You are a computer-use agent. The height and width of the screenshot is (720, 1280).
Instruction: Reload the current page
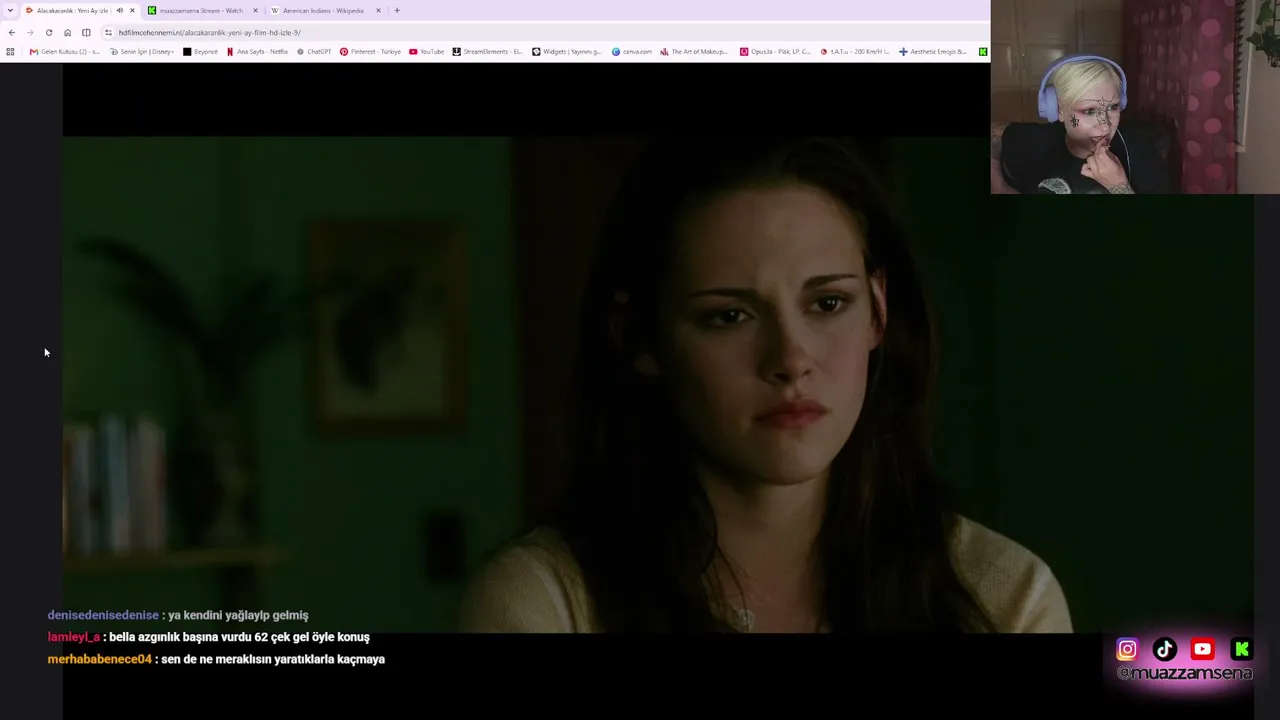click(49, 32)
